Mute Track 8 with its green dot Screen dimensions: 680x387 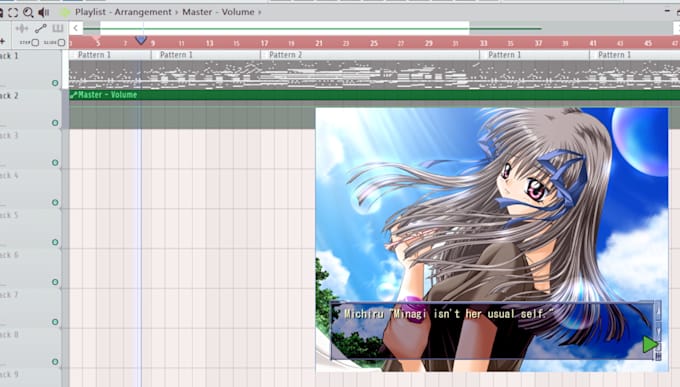tap(55, 361)
